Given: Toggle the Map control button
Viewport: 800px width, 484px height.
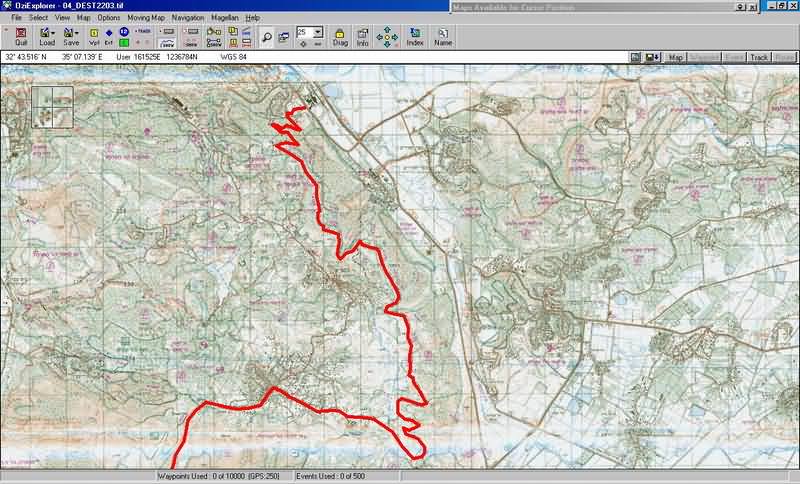Looking at the screenshot, I should click(677, 58).
